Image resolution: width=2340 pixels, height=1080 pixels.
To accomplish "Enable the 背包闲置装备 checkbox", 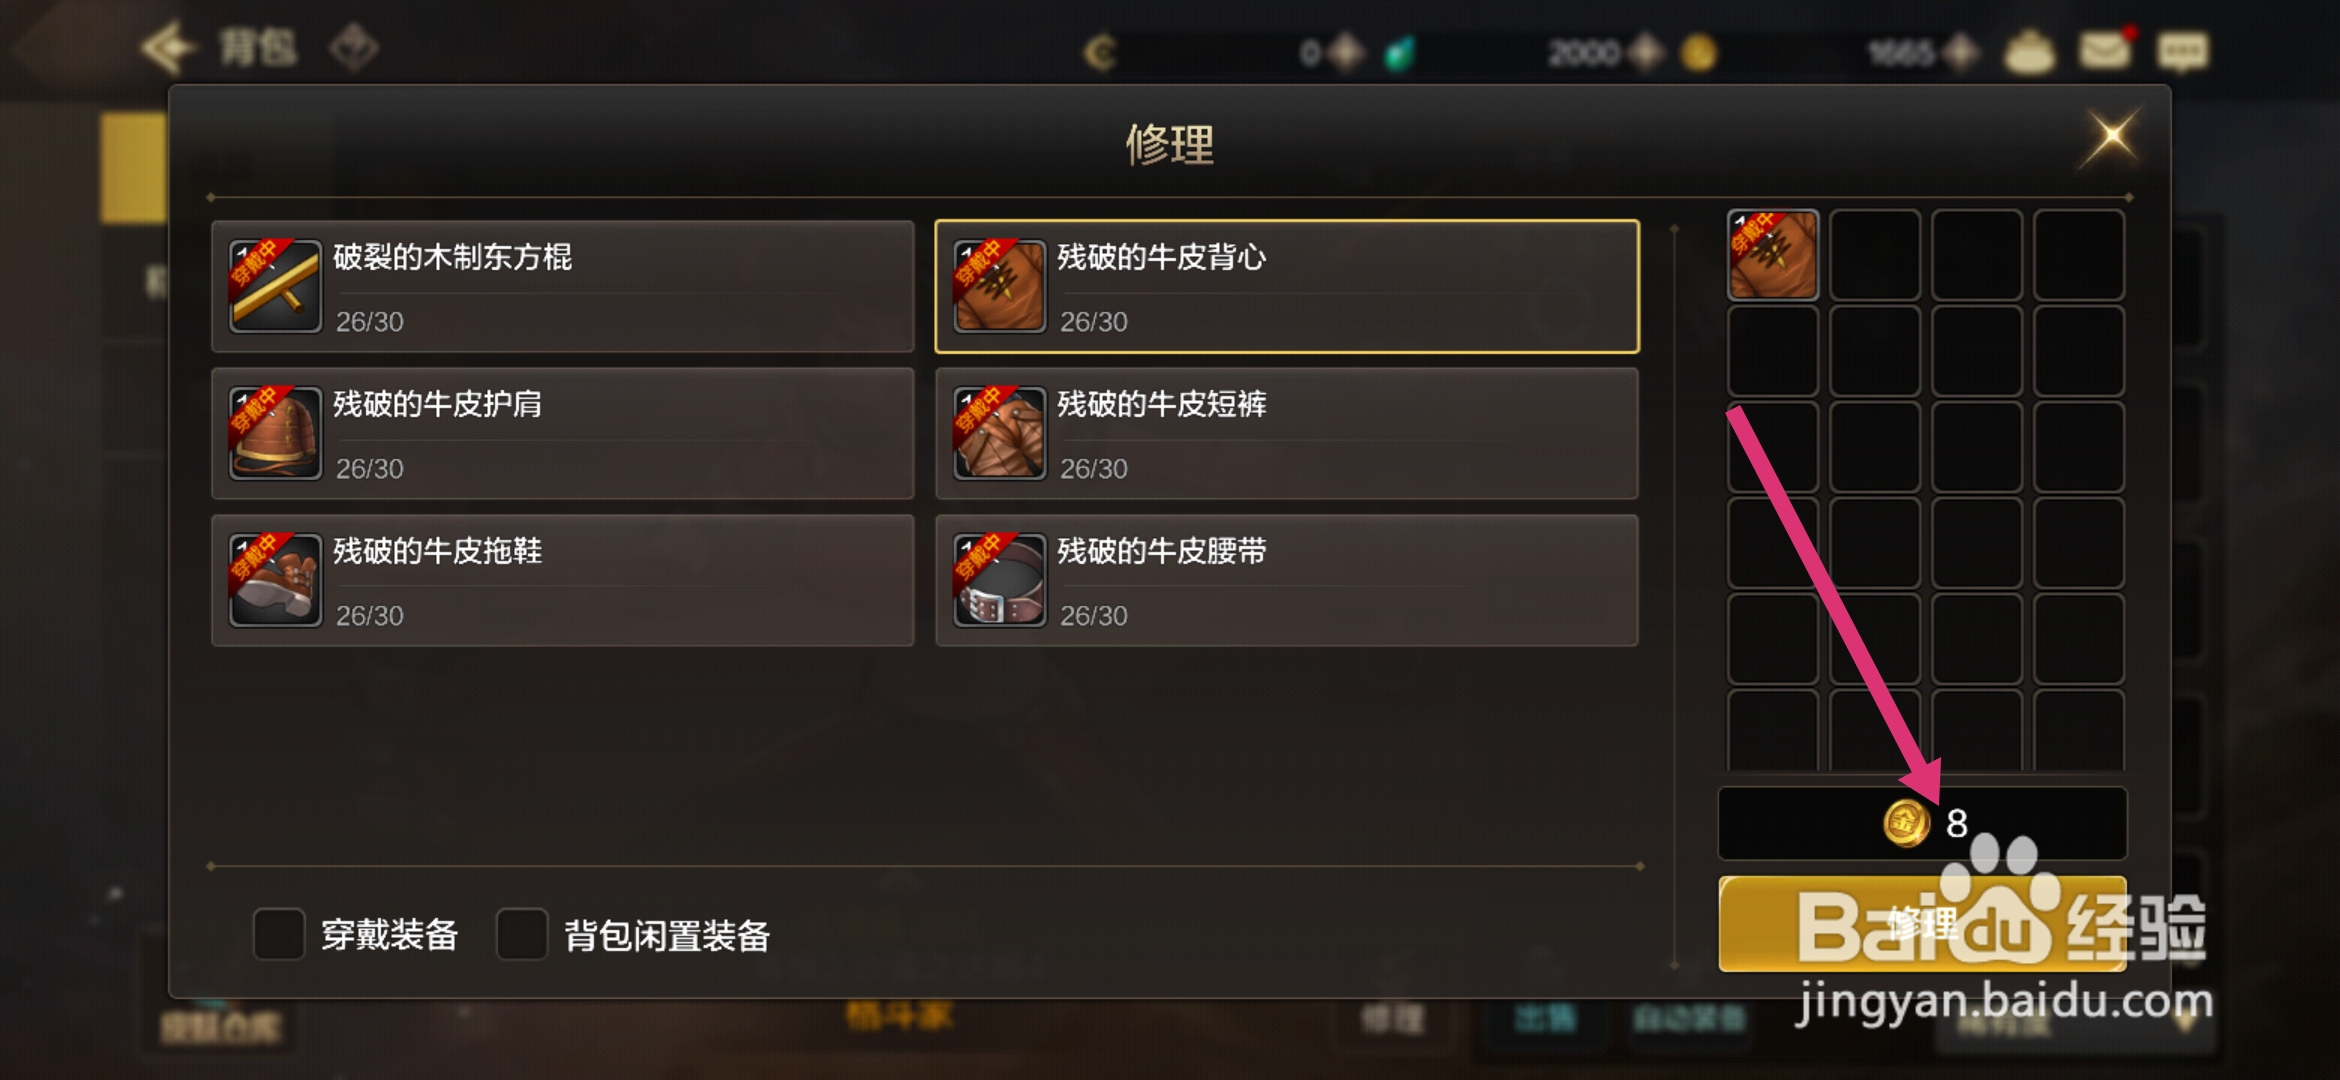I will pyautogui.click(x=522, y=934).
